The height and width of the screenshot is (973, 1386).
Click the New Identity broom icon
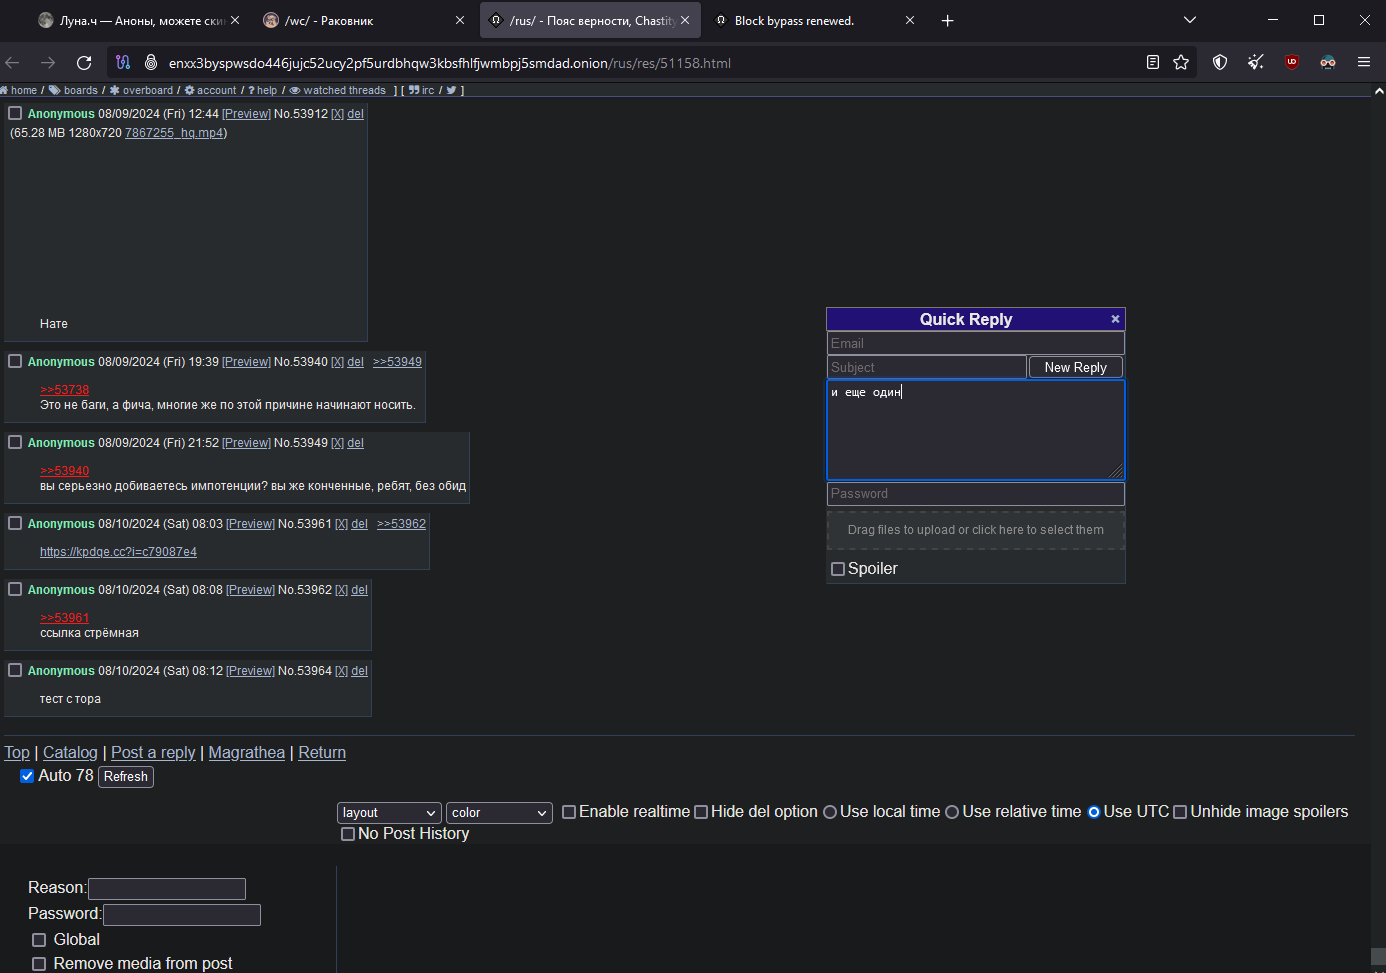click(x=1256, y=62)
